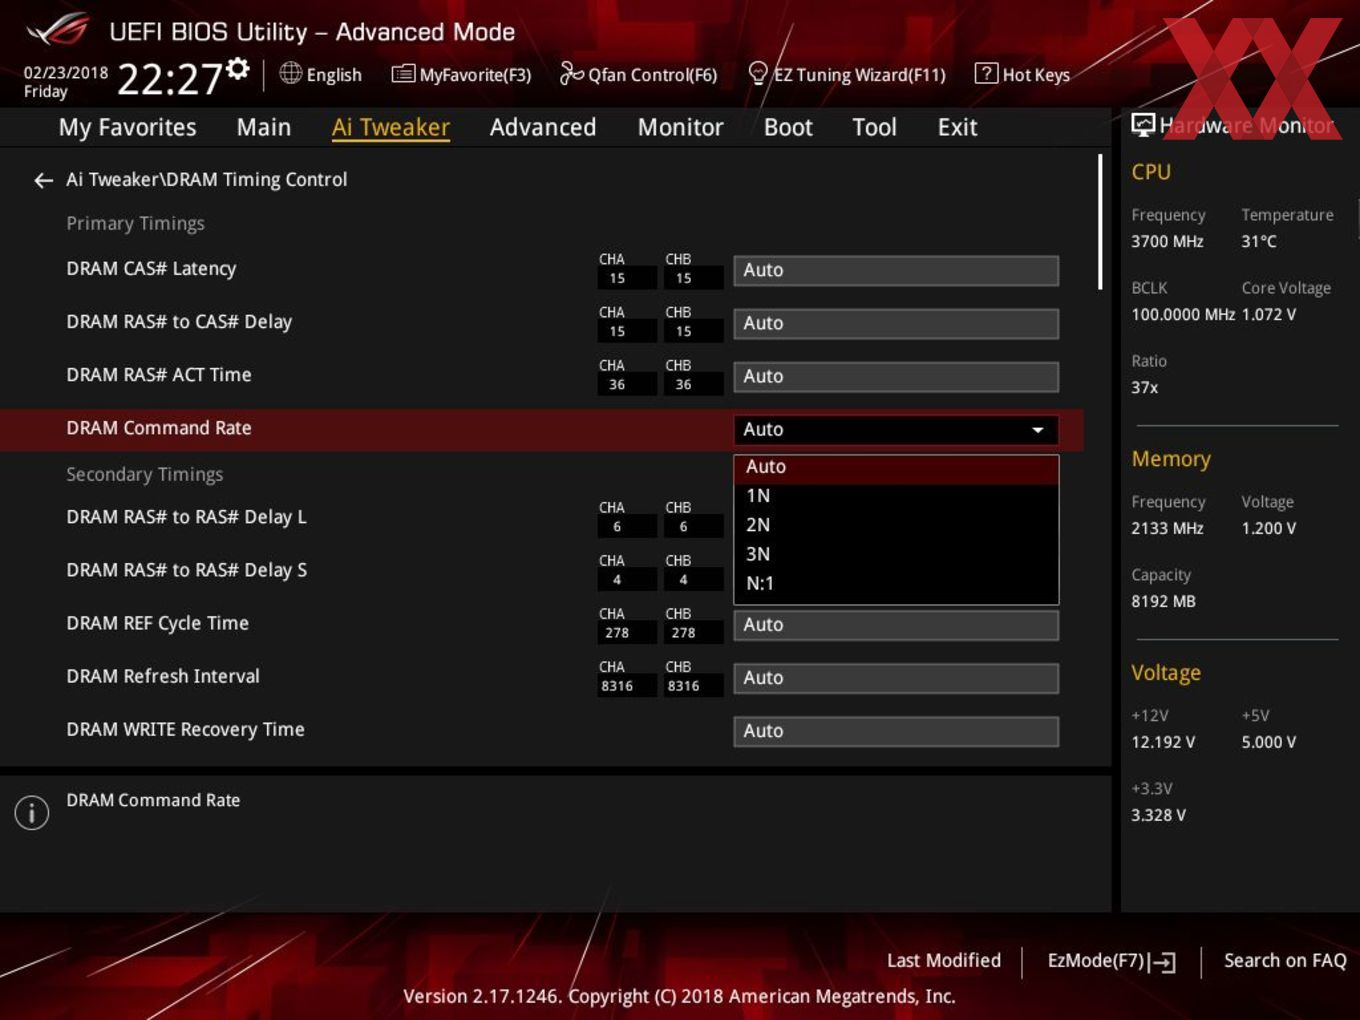
Task: Open Qfan Control(F6) fan icon
Action: (571, 73)
